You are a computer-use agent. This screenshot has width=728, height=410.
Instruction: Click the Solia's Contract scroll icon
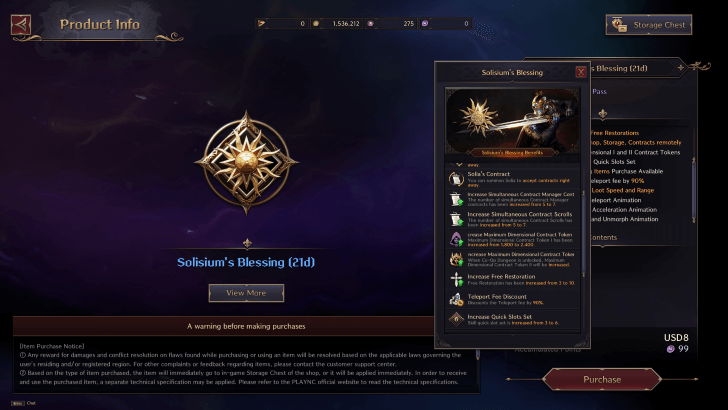click(x=456, y=179)
